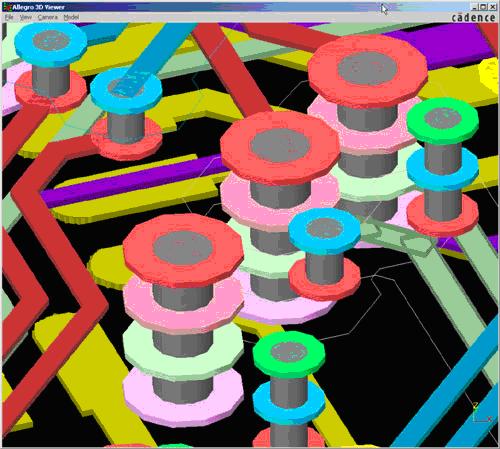Click the Allegro 3D Viewer title bar text
The height and width of the screenshot is (449, 500).
pyautogui.click(x=39, y=7)
